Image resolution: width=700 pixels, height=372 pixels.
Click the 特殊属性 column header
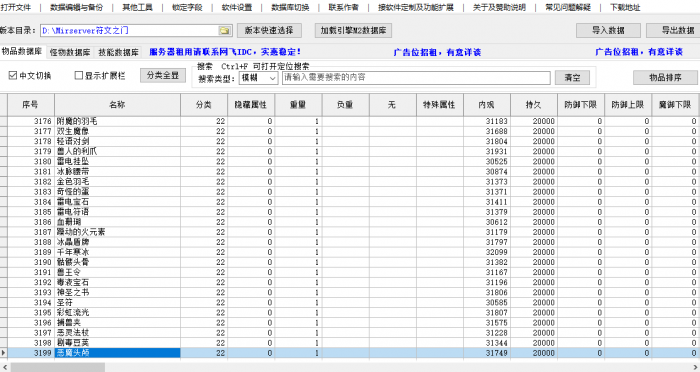point(440,104)
